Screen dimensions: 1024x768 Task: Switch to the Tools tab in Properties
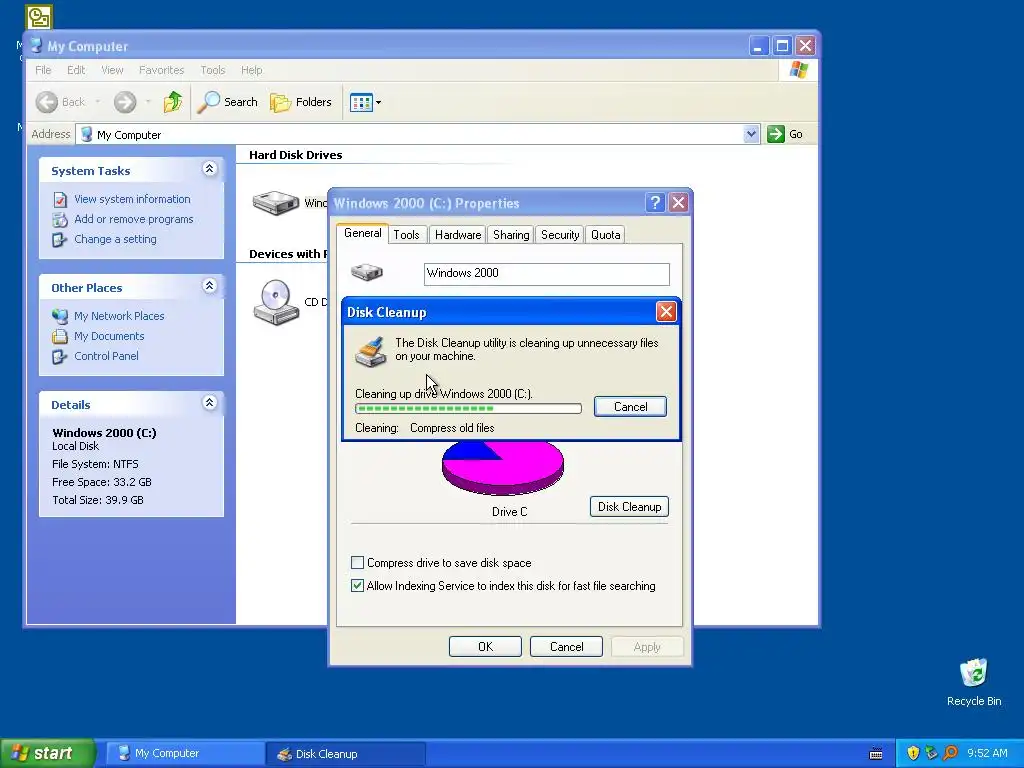pos(406,235)
